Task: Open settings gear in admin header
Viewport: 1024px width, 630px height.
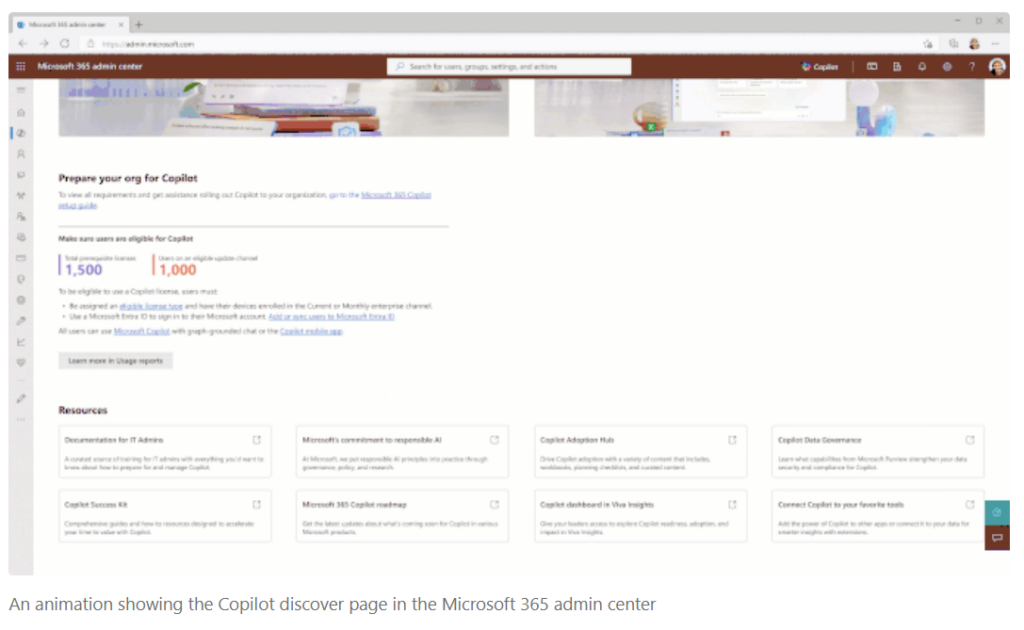Action: 947,67
